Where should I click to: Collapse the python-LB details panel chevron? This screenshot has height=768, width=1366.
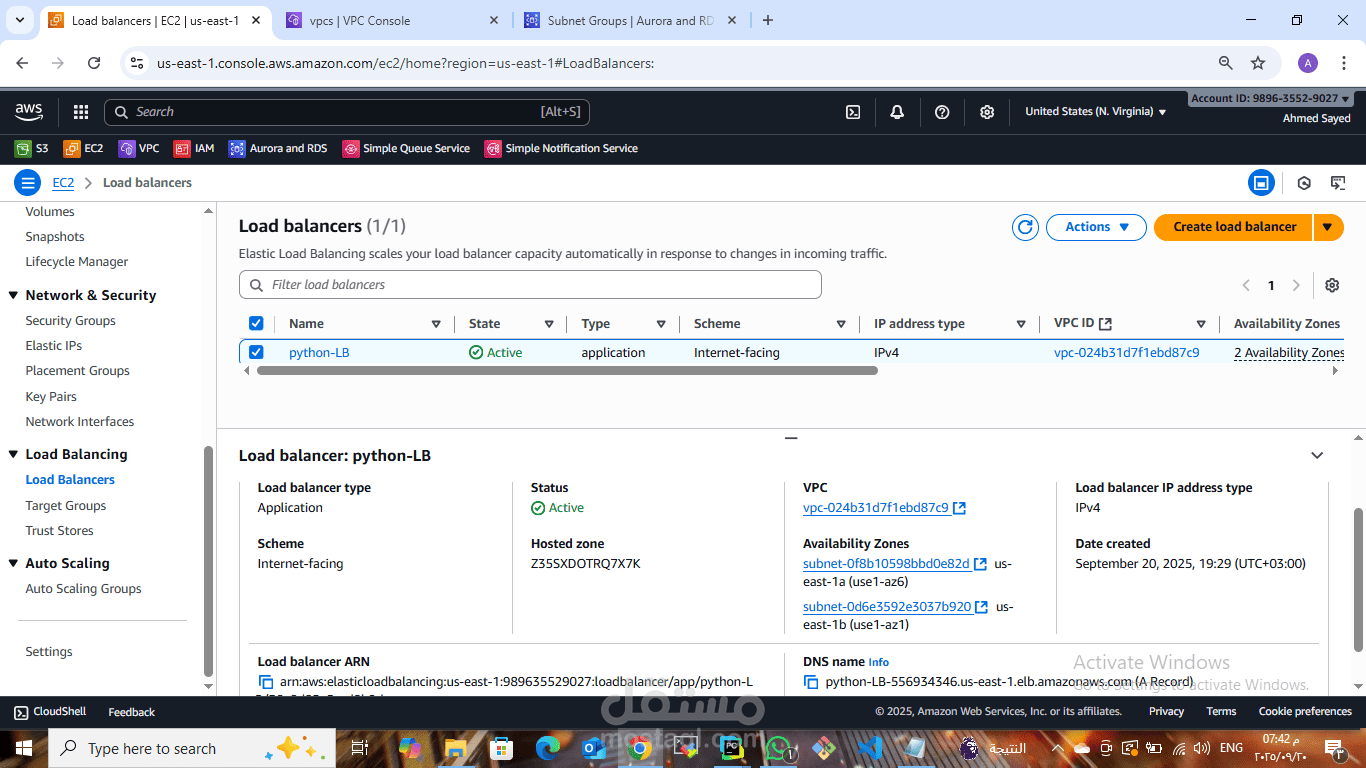(1317, 455)
